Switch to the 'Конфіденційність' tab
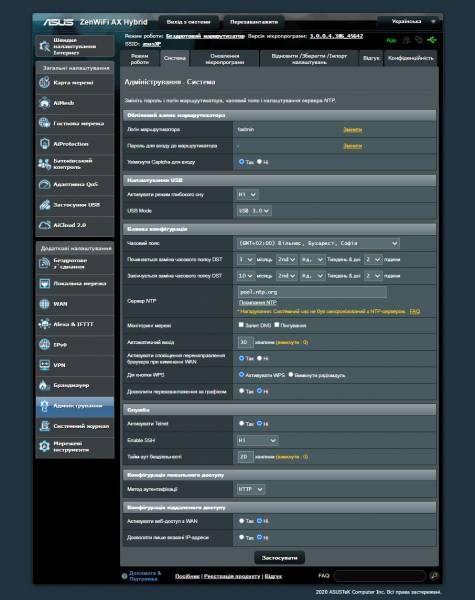 click(x=411, y=59)
